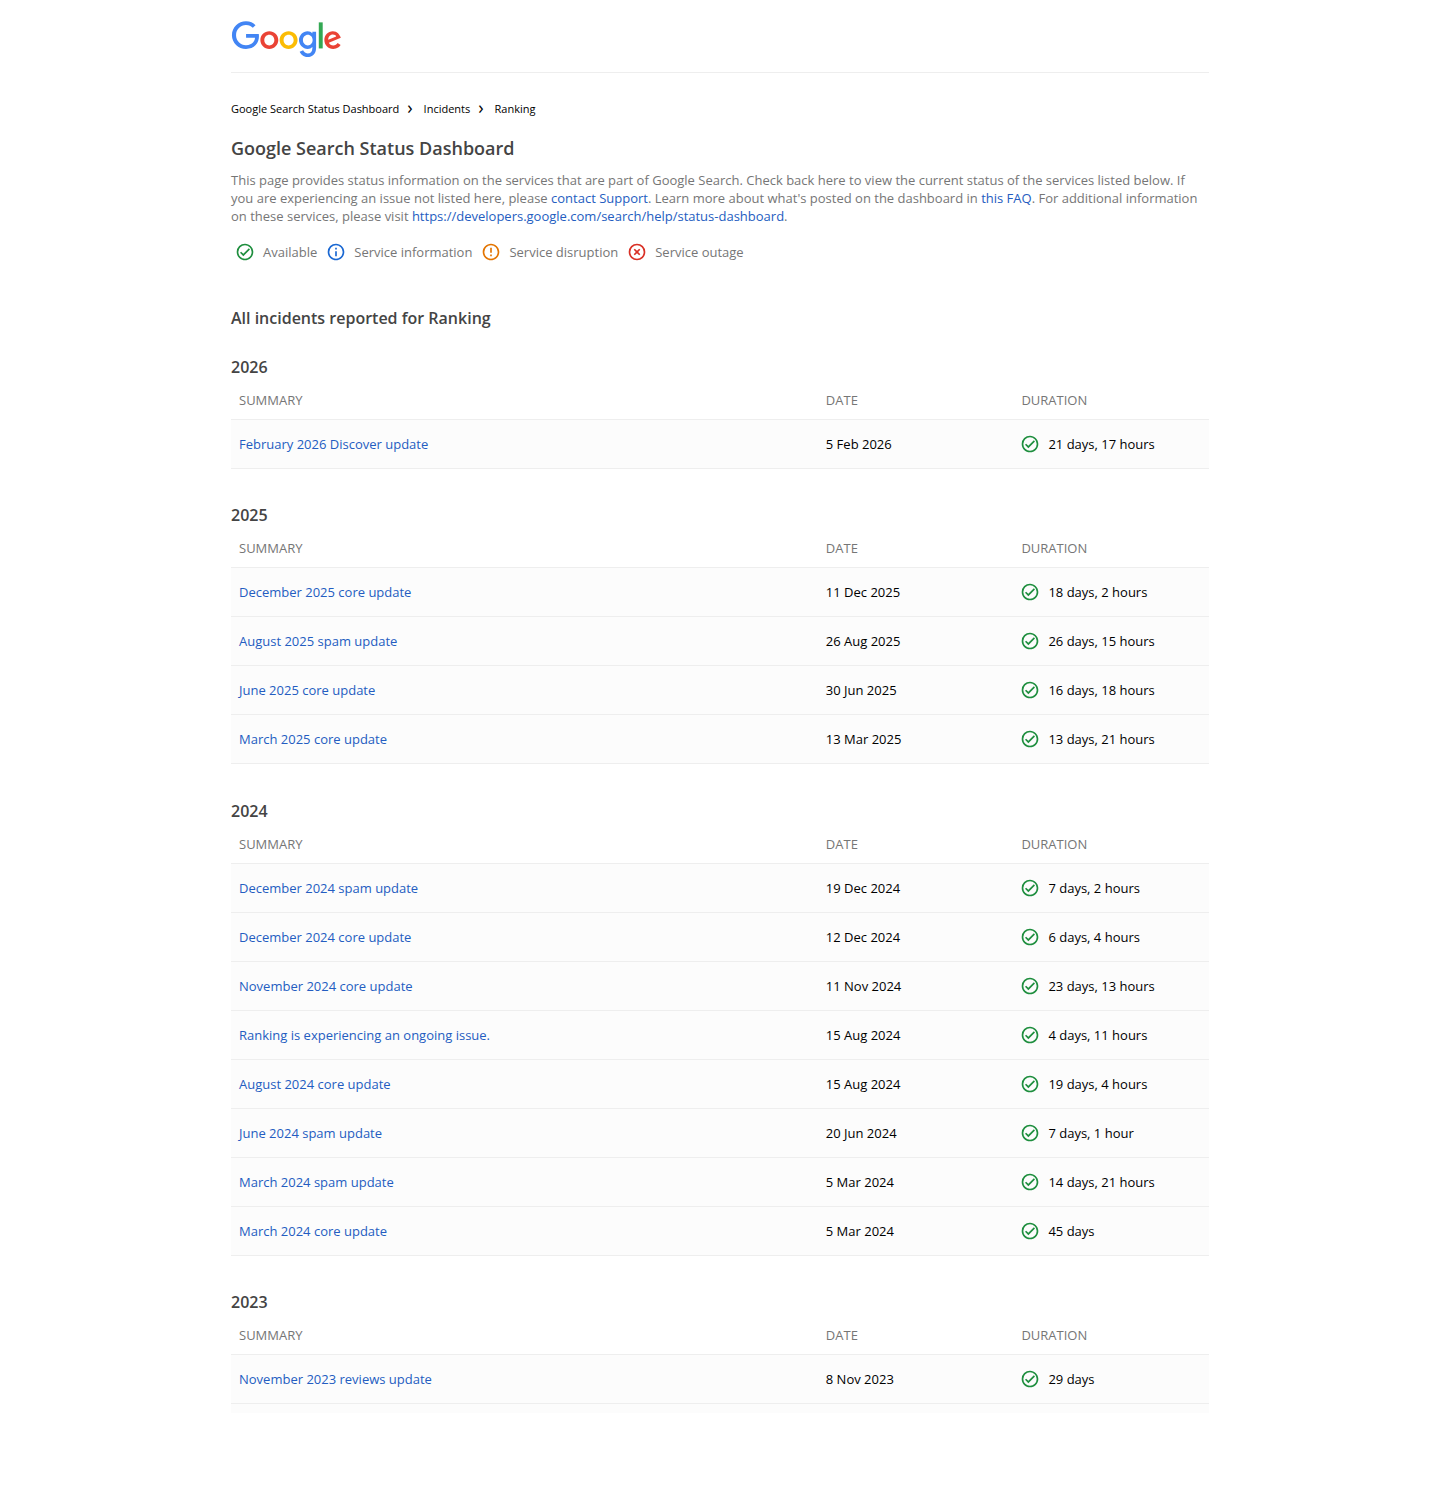Click the Service outage icon in the legend
This screenshot has height=1500, width=1440.
[638, 252]
